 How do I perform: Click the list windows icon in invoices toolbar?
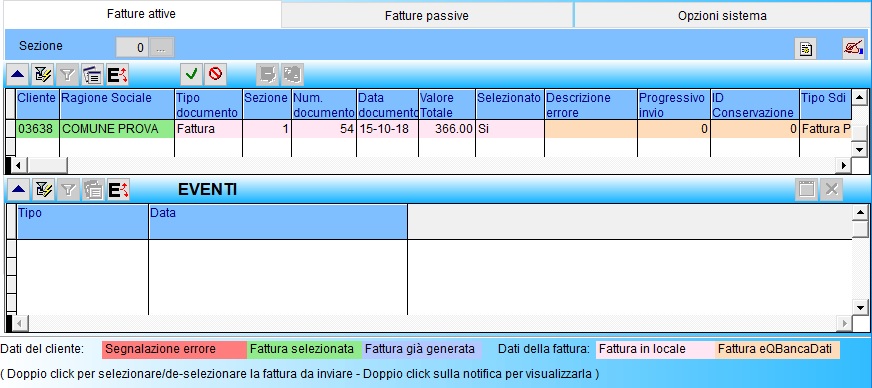tap(92, 74)
